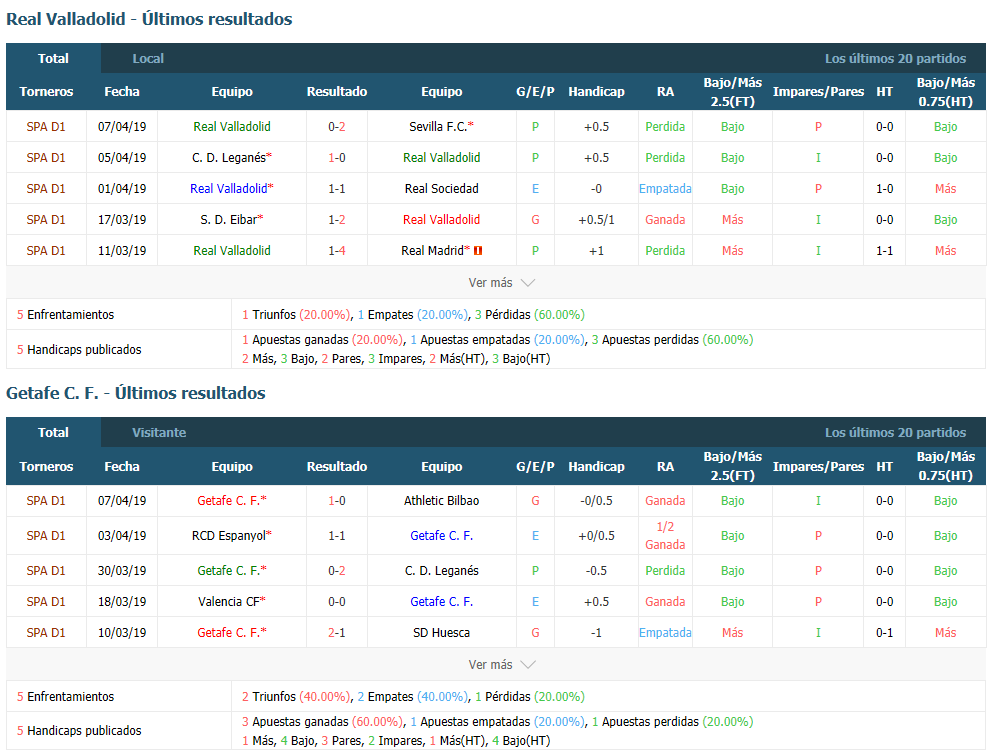Click handicap -0/0.5 in Athletic Bilbao row
The image size is (993, 756).
(x=596, y=501)
